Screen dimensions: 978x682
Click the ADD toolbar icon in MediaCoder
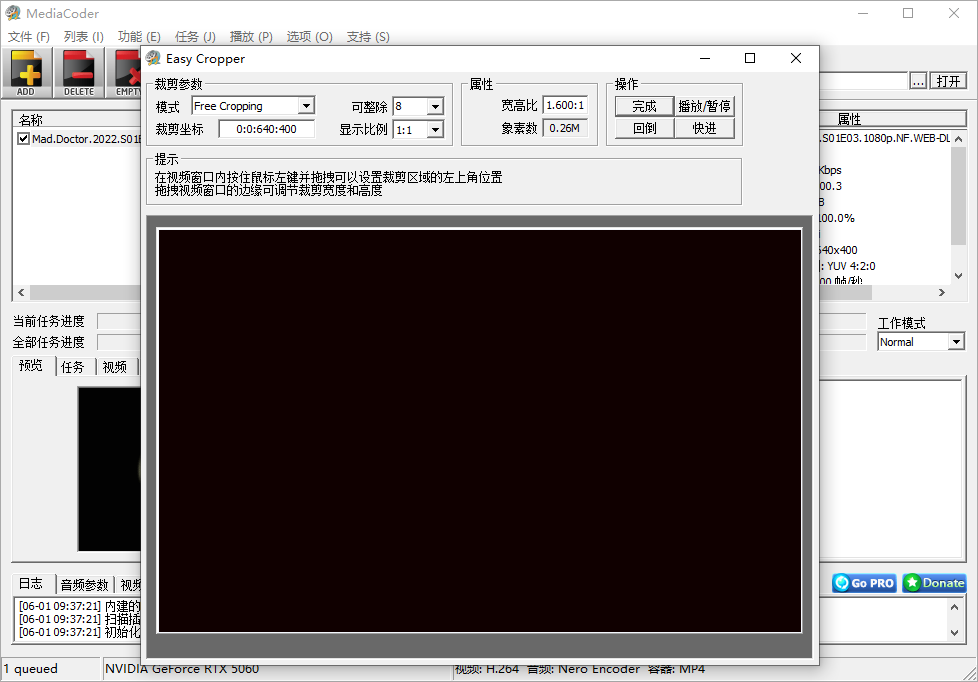pos(26,73)
